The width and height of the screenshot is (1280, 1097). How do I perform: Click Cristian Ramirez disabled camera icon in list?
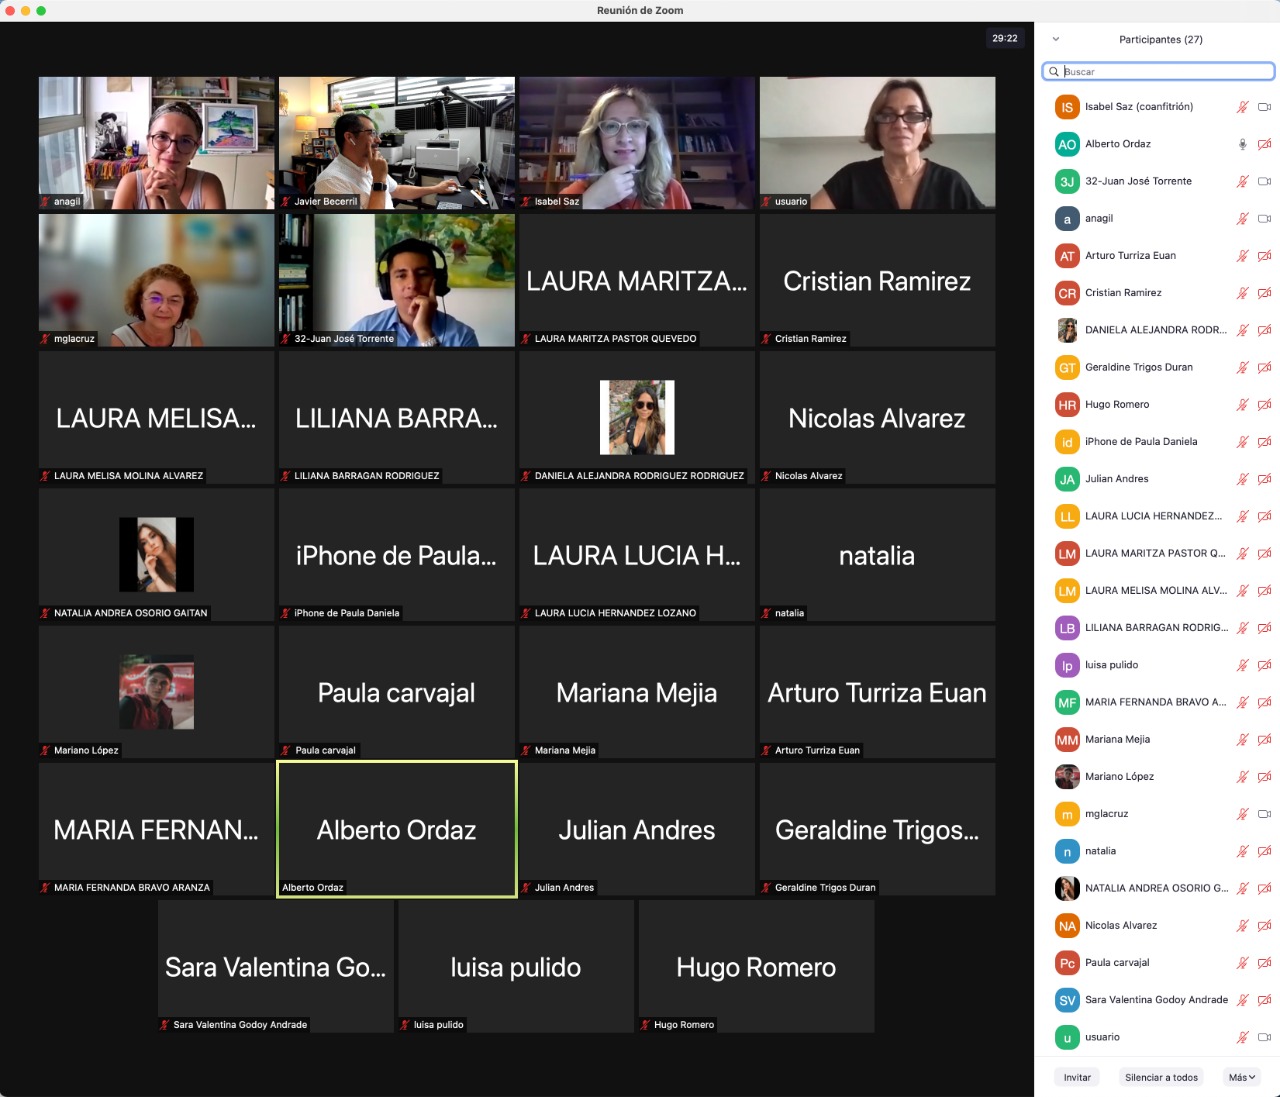tap(1264, 293)
